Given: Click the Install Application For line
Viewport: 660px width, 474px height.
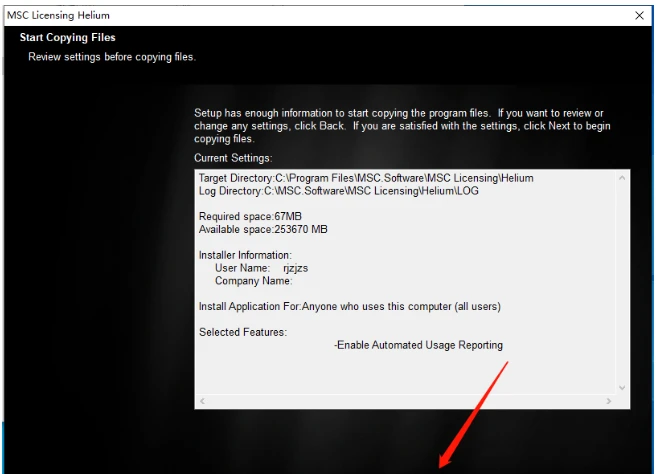Looking at the screenshot, I should coord(350,306).
